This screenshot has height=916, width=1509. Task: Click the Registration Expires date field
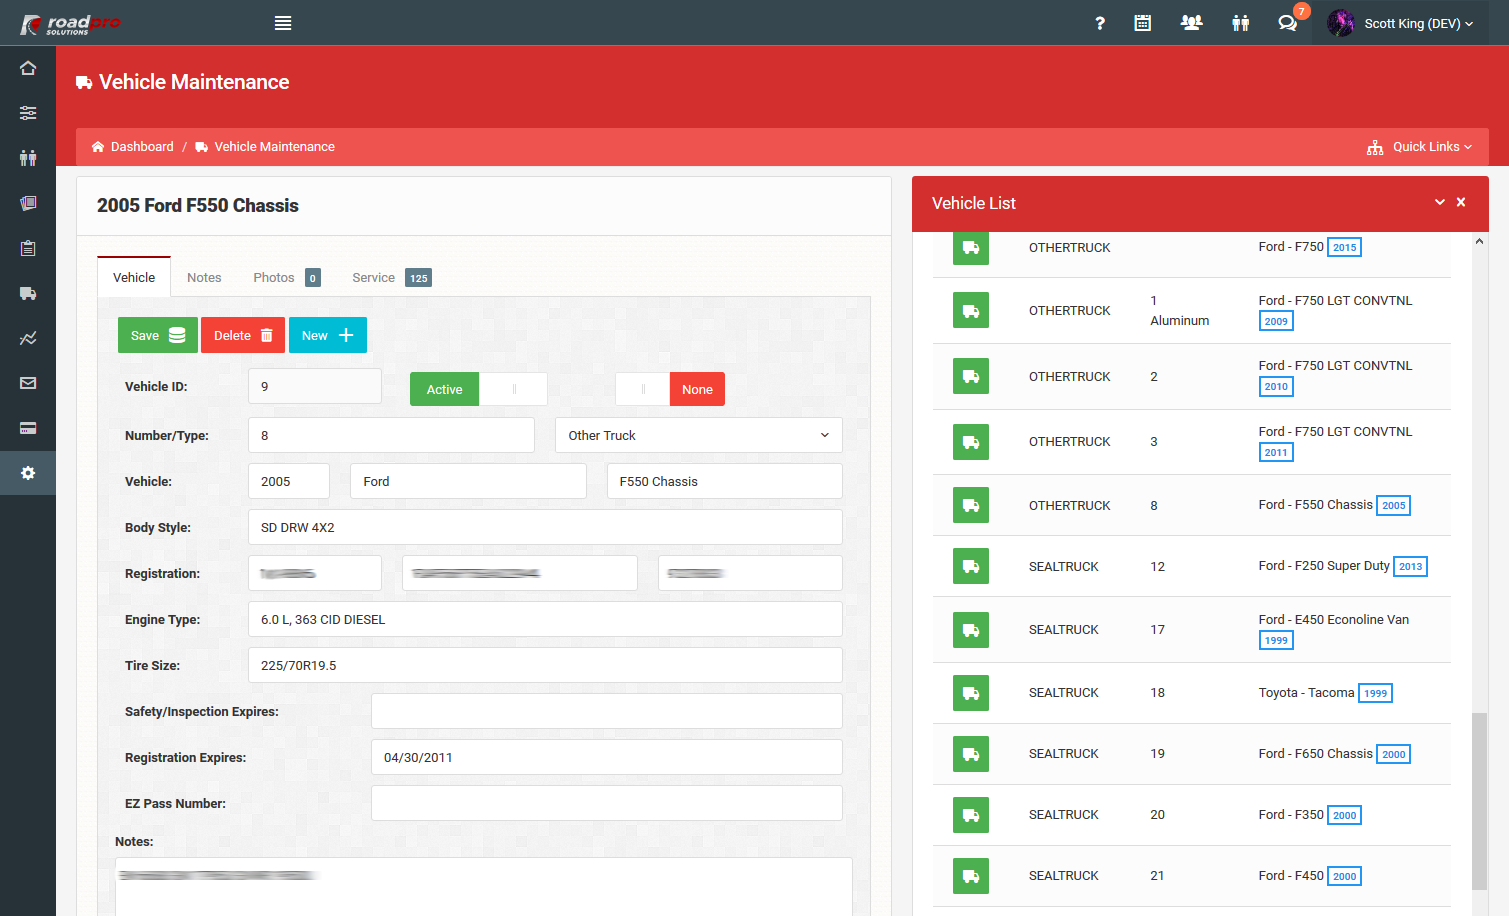tap(607, 757)
